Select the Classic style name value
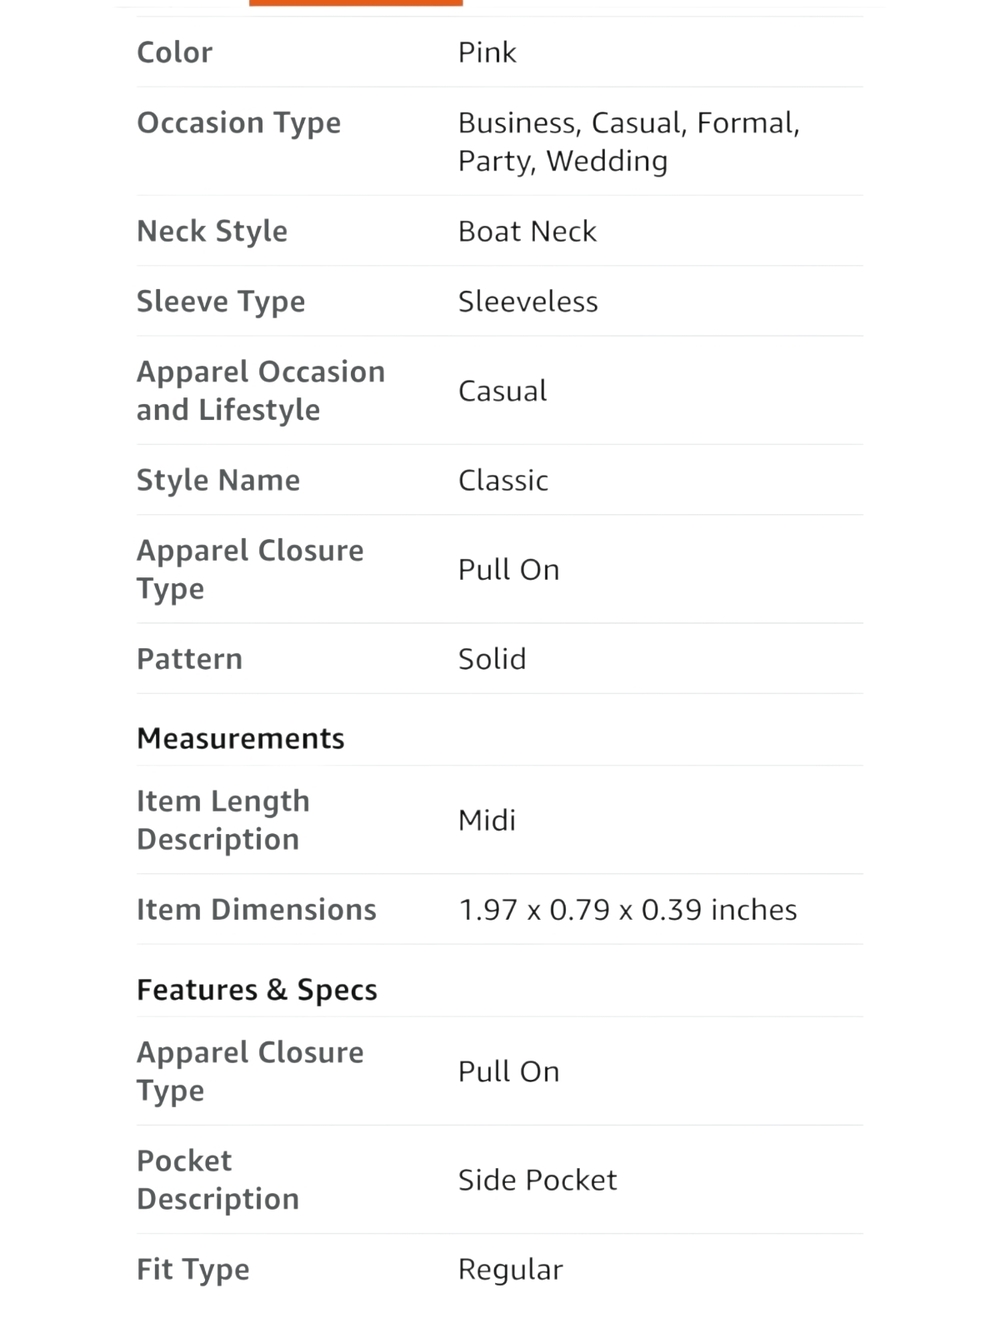Image resolution: width=1000 pixels, height=1333 pixels. (503, 480)
